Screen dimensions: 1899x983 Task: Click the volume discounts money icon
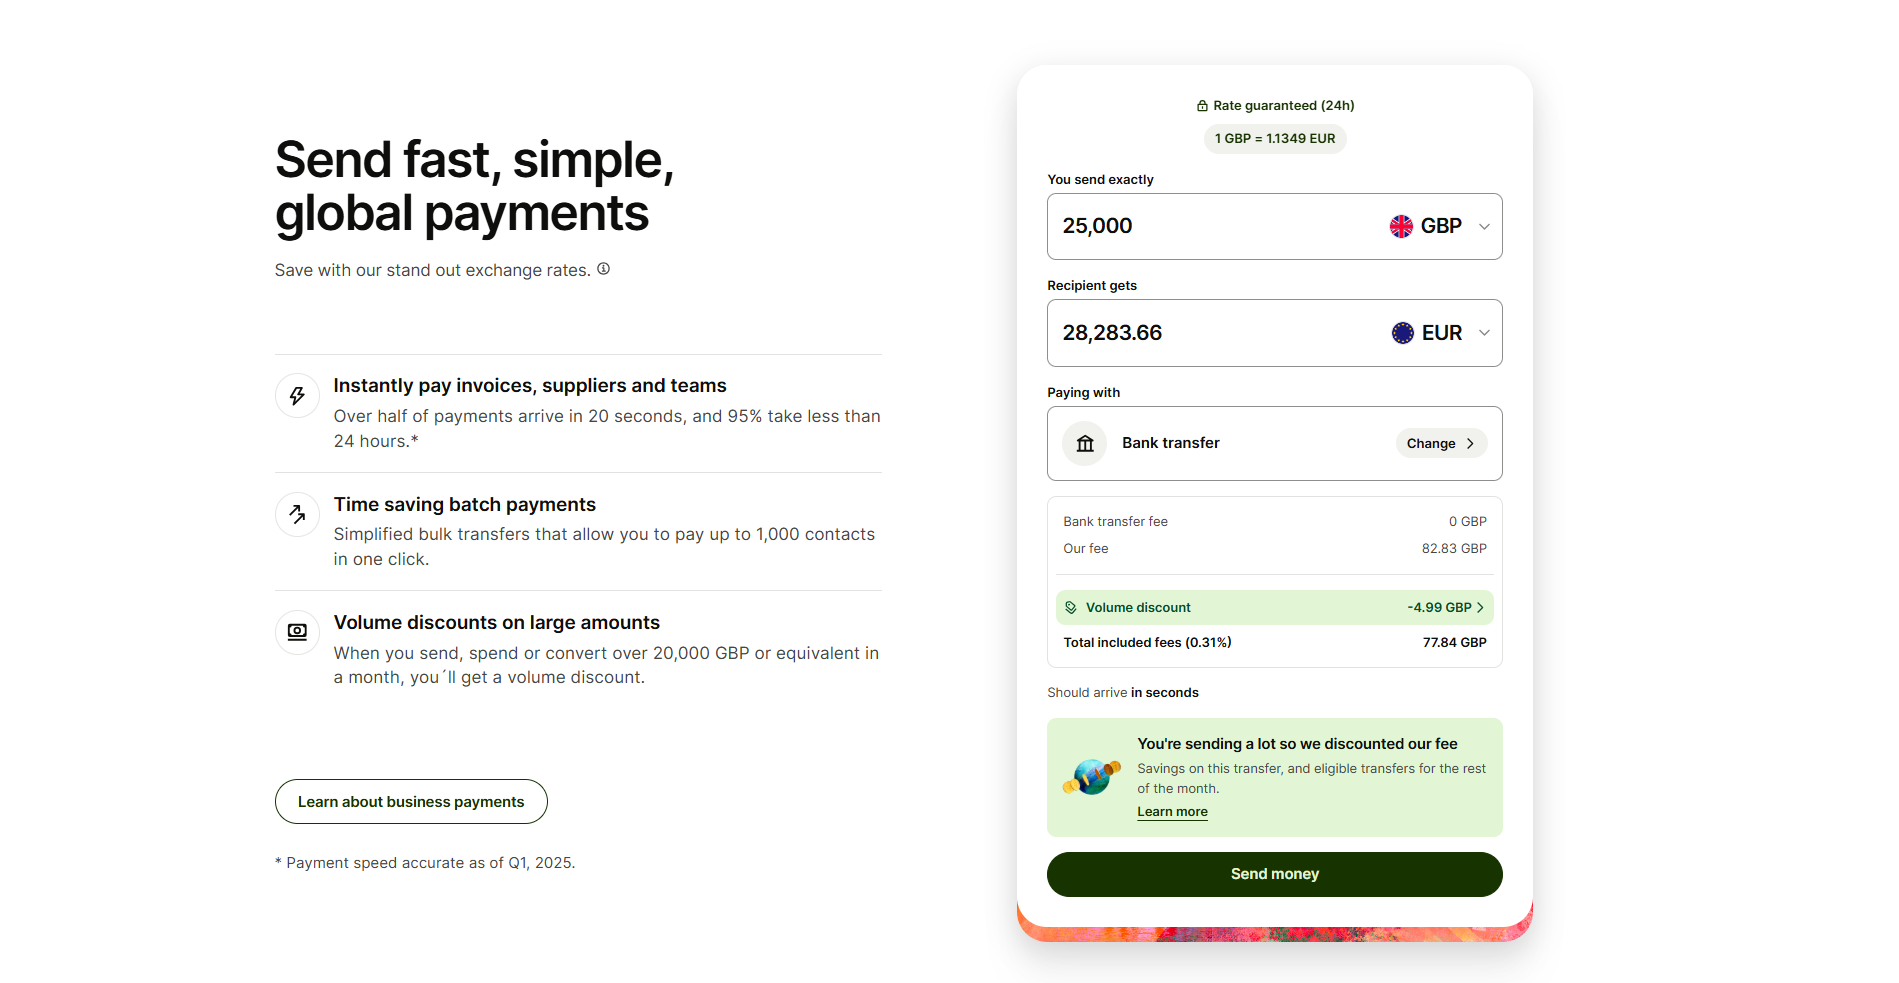(297, 632)
